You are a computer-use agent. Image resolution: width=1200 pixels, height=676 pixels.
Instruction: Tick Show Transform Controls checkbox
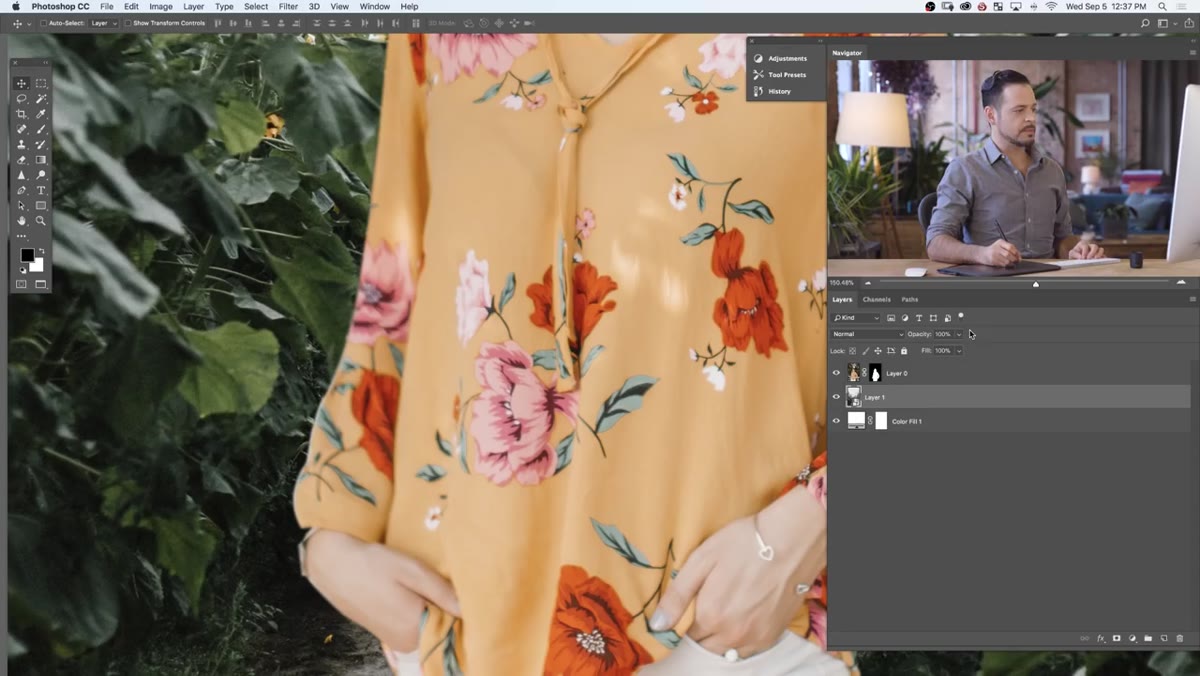pyautogui.click(x=128, y=23)
